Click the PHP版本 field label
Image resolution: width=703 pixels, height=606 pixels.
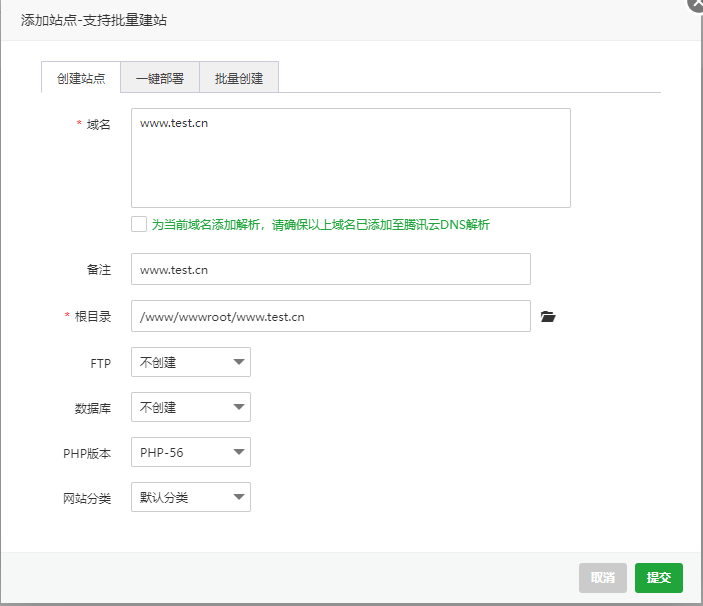click(87, 454)
